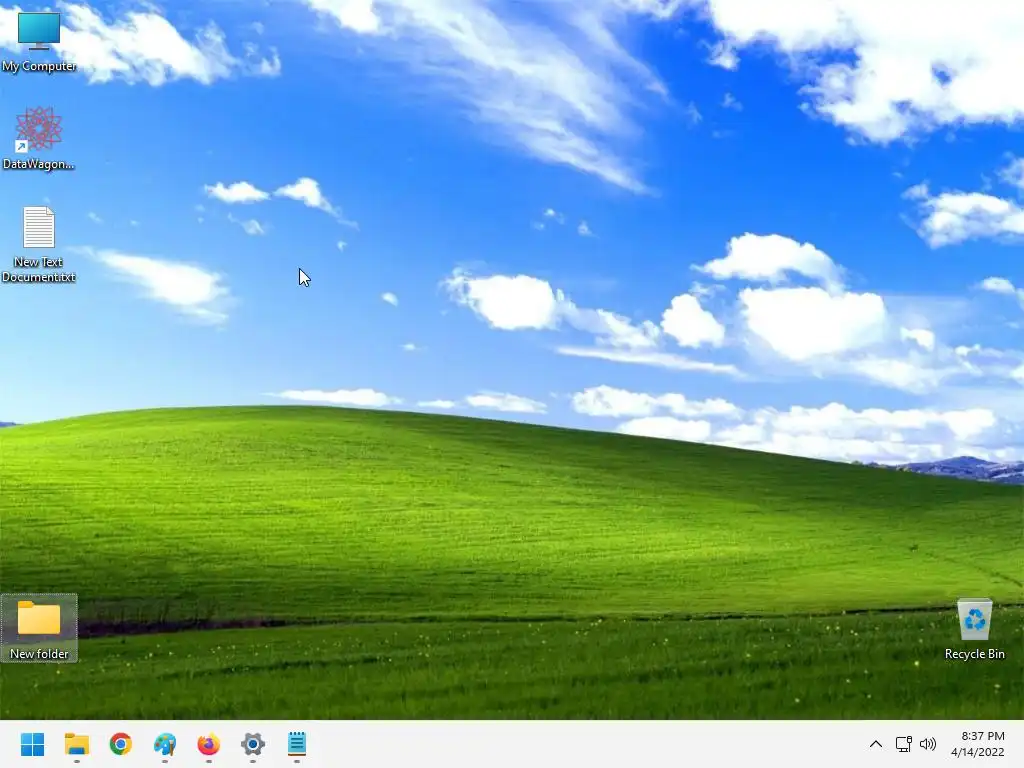This screenshot has height=768, width=1024.
Task: Open File Explorer from the taskbar
Action: [x=76, y=744]
